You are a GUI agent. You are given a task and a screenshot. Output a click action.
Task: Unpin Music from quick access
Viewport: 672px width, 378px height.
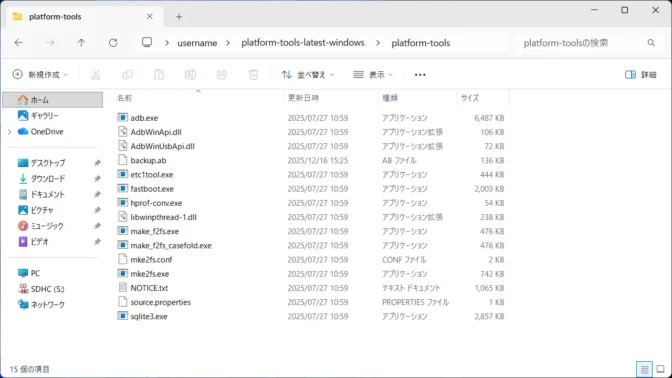point(97,226)
